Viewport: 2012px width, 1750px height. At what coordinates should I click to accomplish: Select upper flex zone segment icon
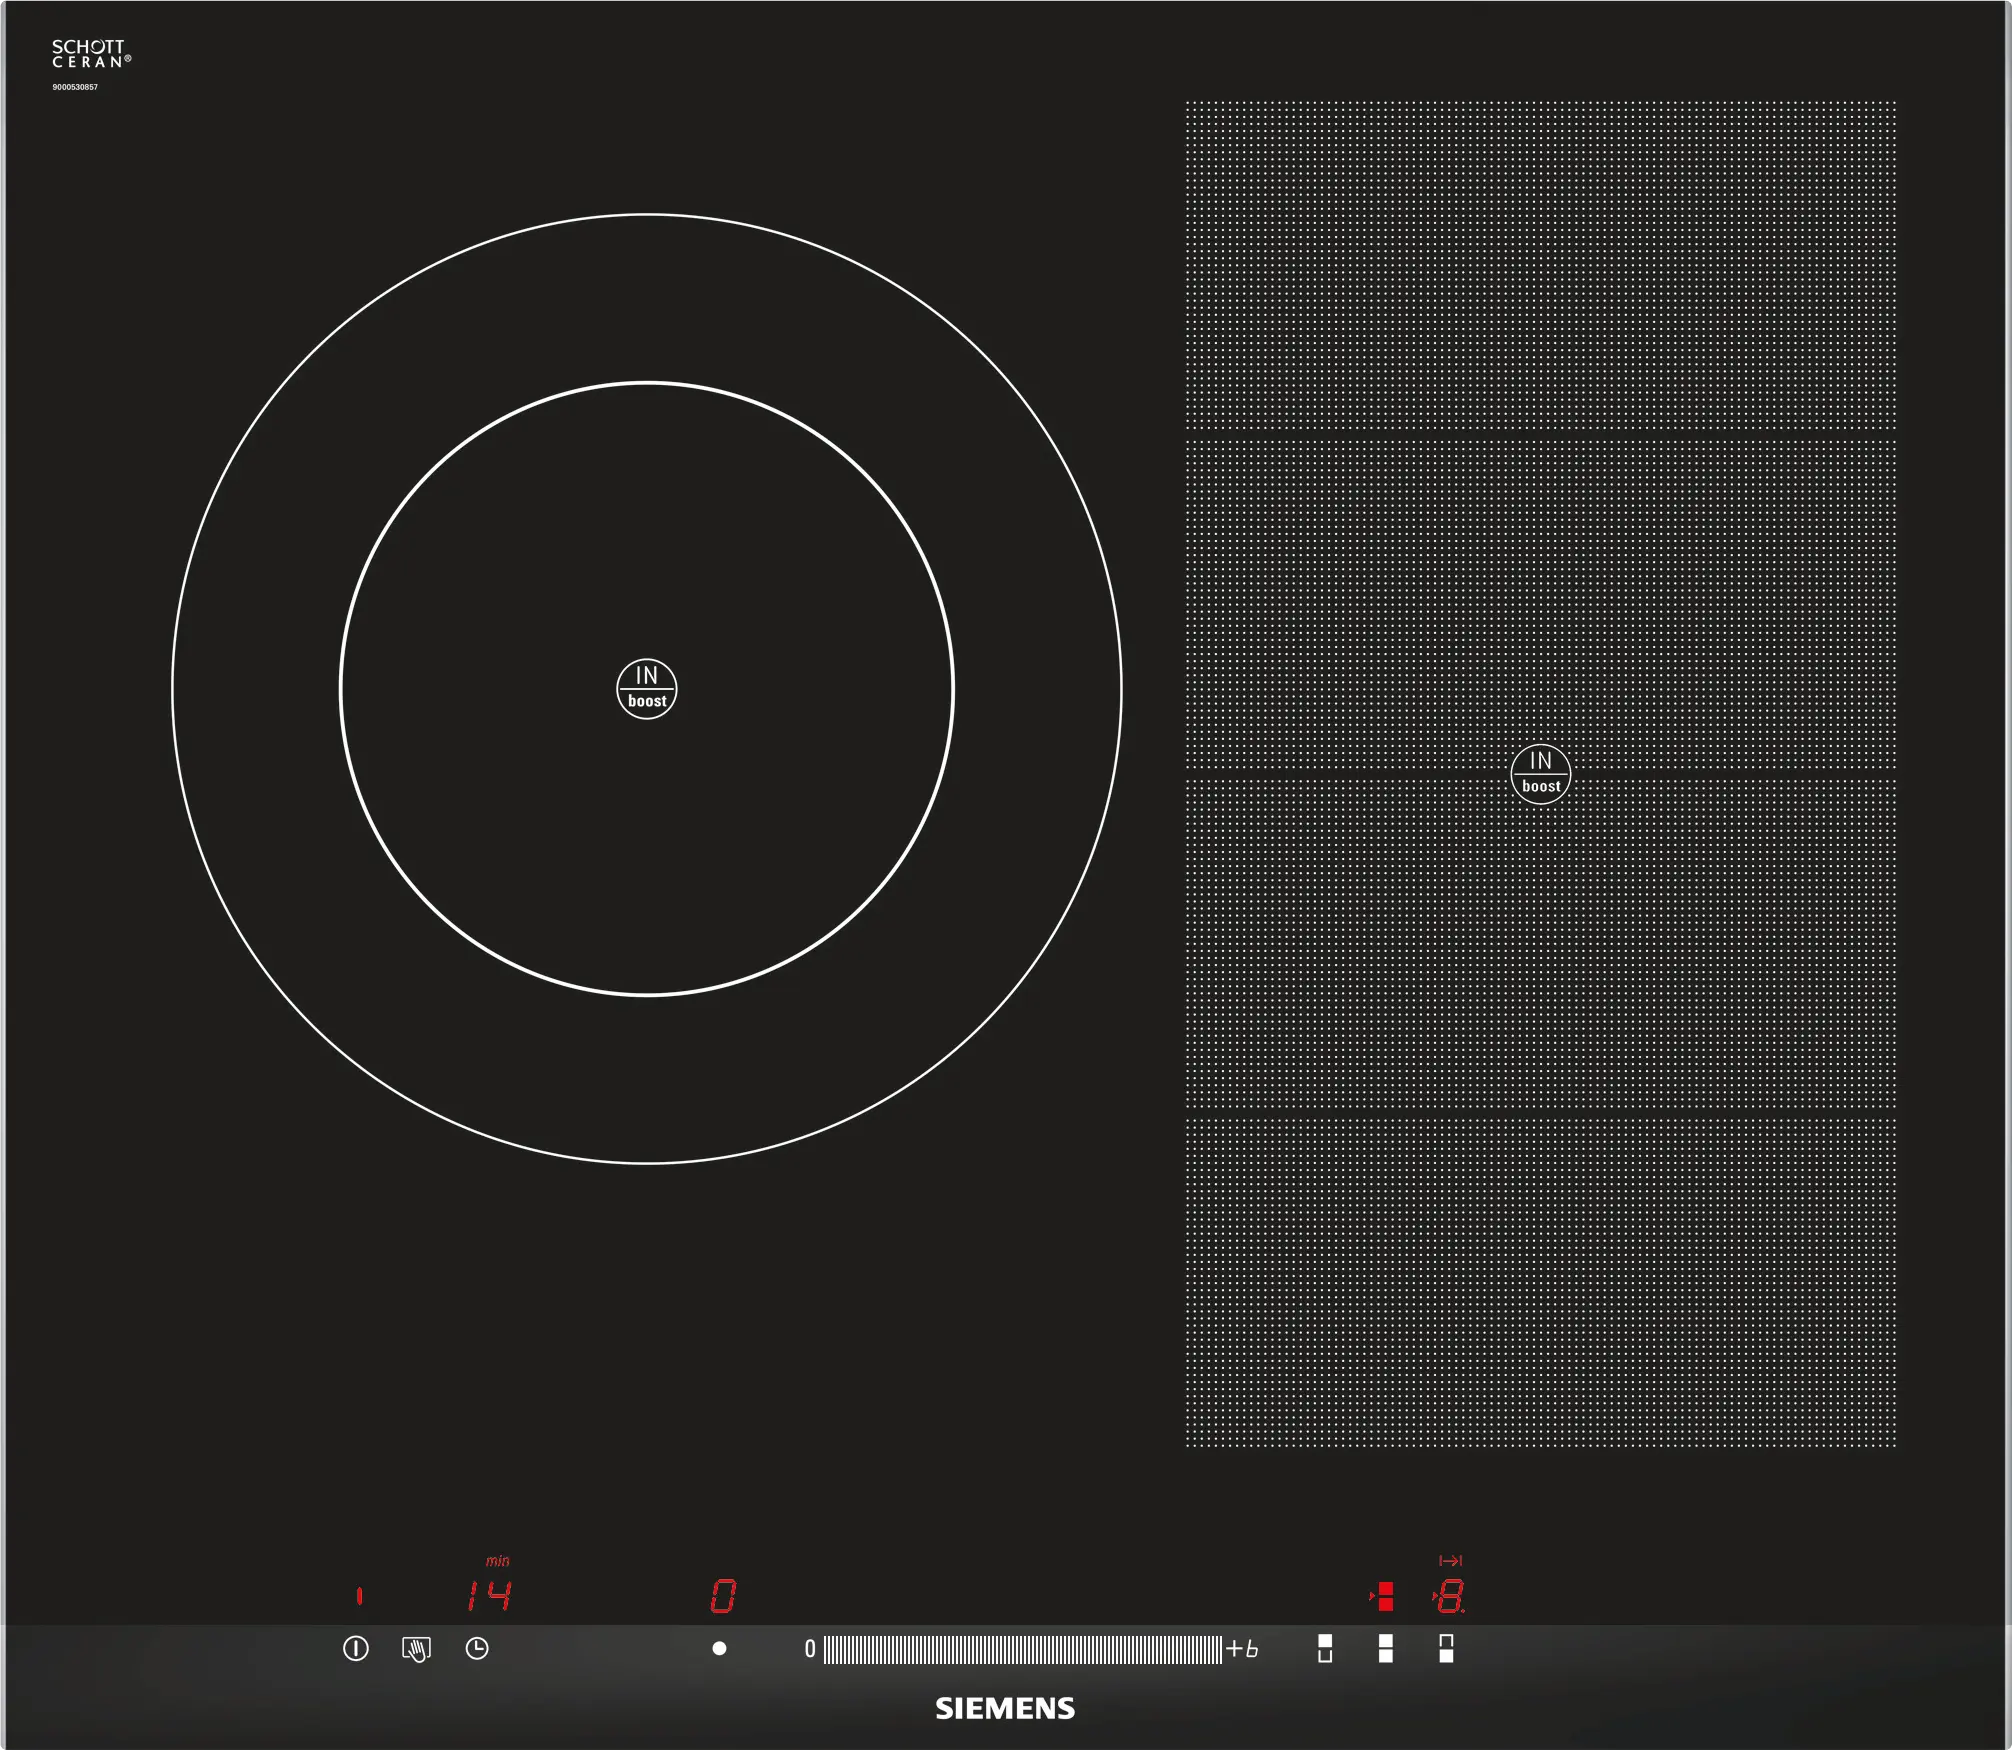click(x=1325, y=1648)
